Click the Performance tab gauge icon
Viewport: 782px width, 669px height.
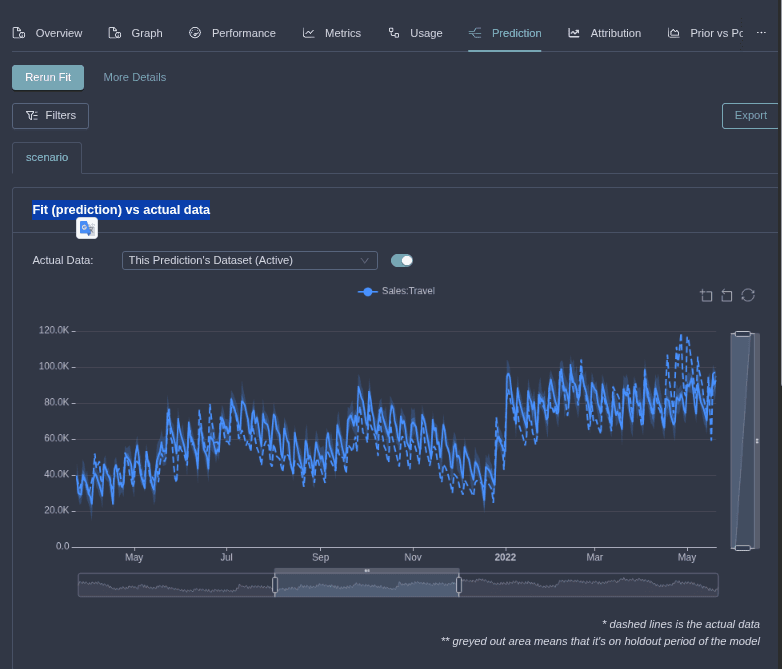(x=195, y=33)
